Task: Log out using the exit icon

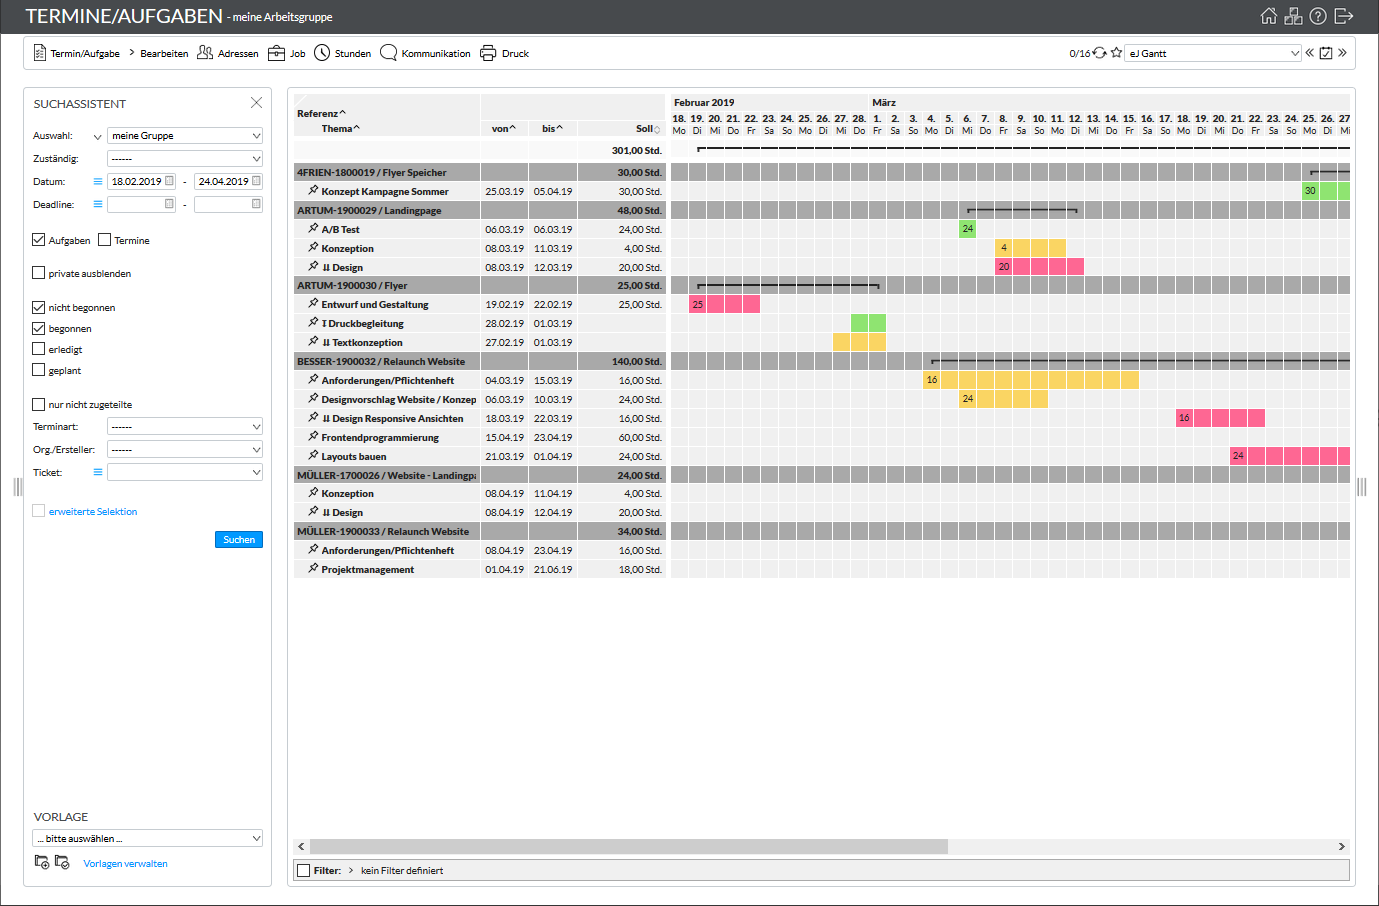Action: click(x=1344, y=16)
